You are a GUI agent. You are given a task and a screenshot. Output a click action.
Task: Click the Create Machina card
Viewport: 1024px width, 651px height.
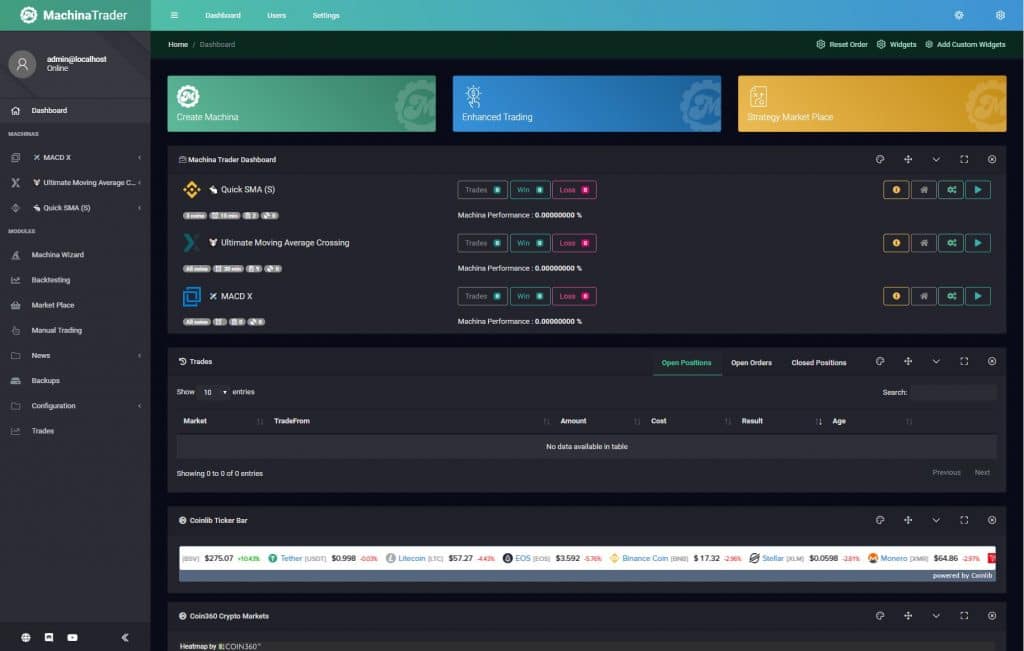302,104
